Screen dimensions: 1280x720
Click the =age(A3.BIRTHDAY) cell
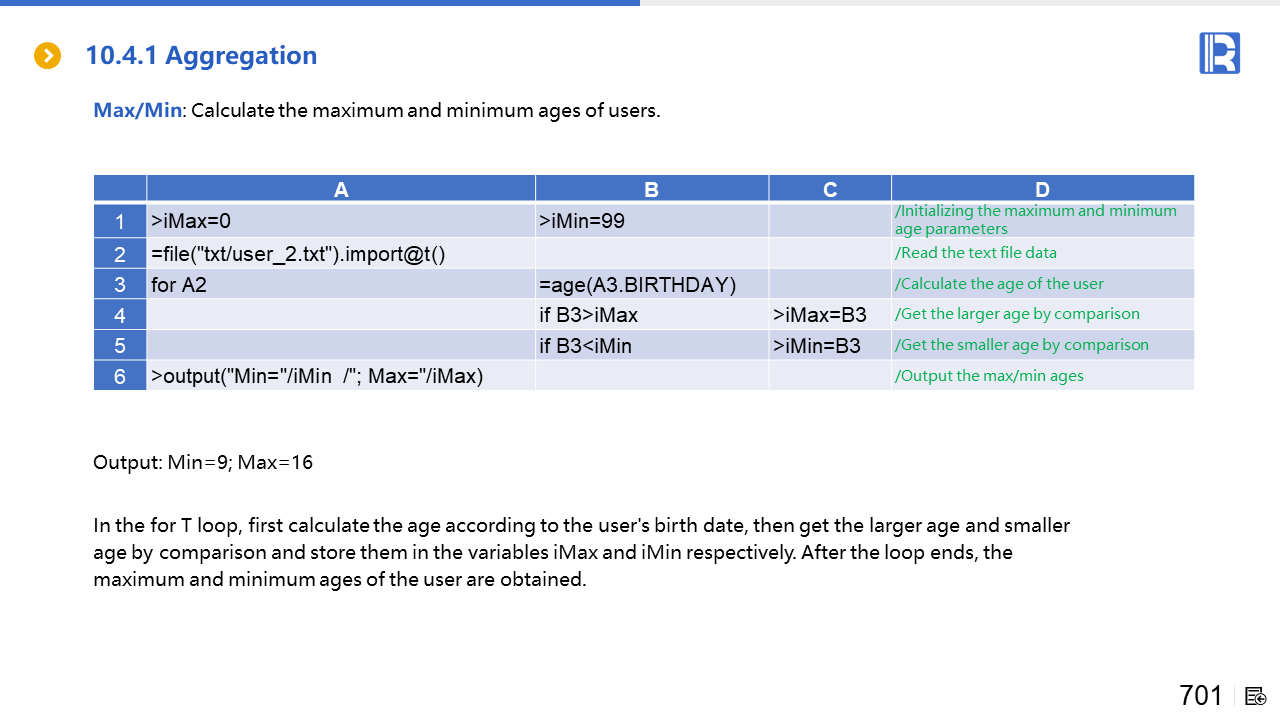pos(651,284)
